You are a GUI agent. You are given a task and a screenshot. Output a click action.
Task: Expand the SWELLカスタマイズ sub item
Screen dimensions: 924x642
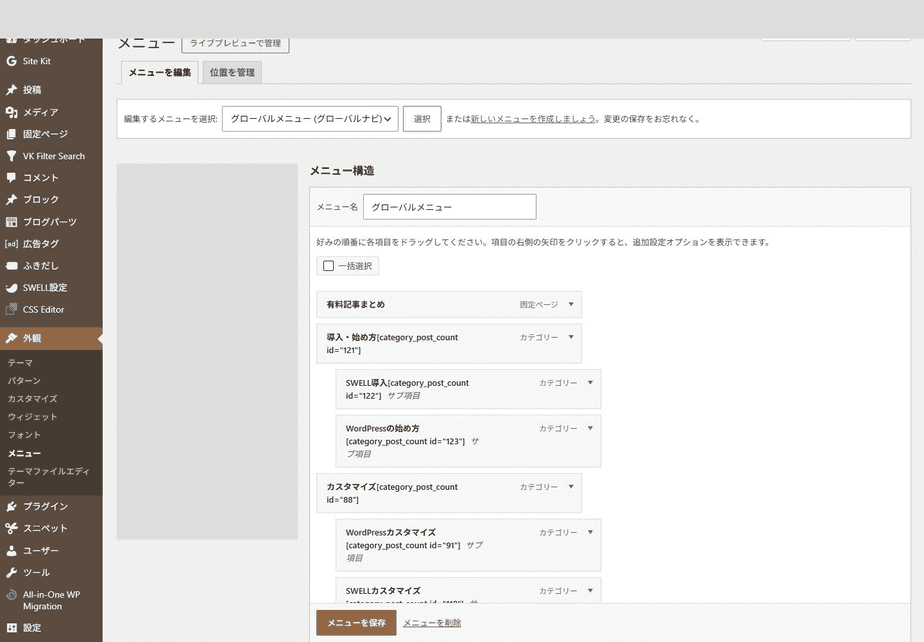pos(590,590)
